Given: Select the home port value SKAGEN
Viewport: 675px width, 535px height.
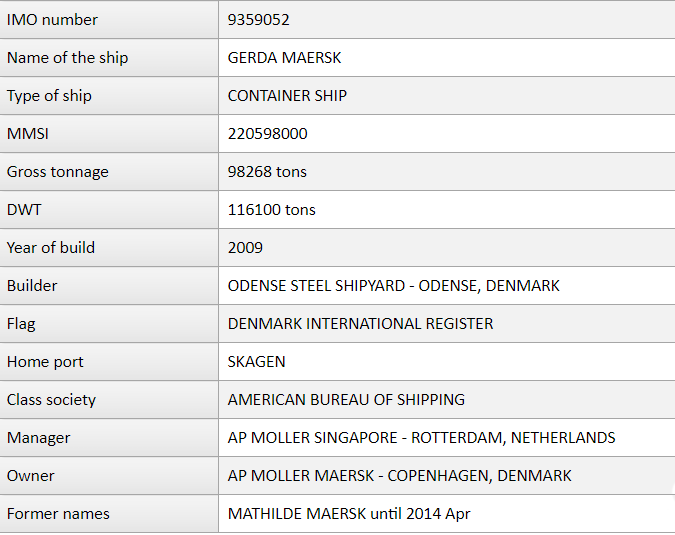Looking at the screenshot, I should click(x=257, y=362).
